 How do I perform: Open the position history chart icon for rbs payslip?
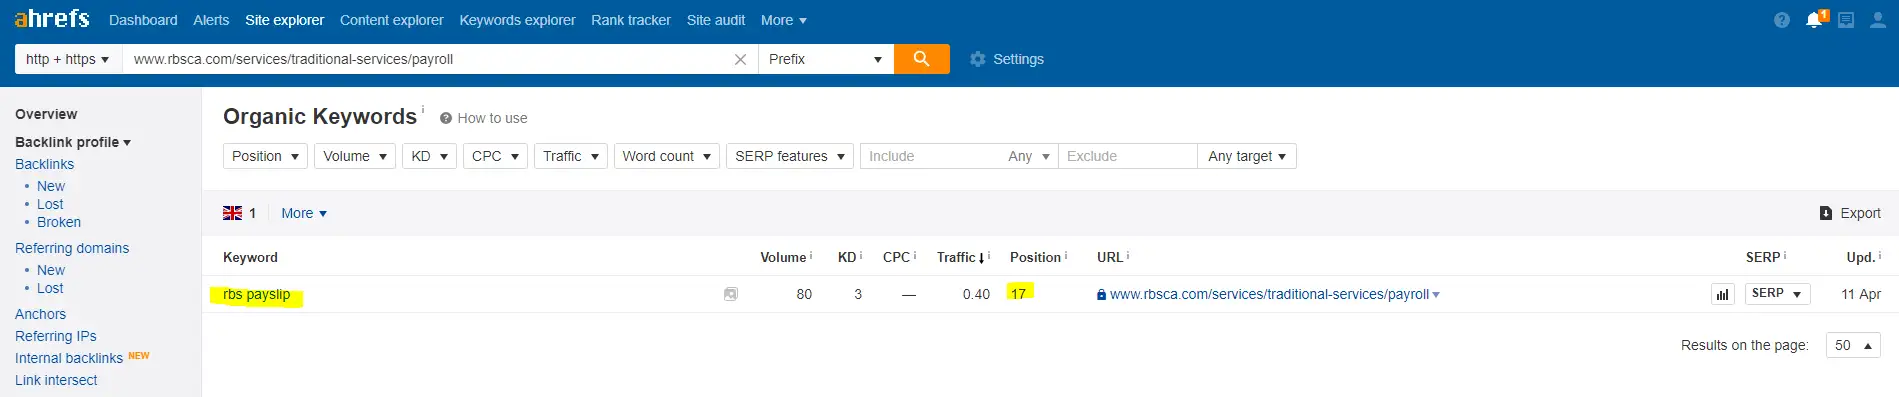click(x=1722, y=294)
